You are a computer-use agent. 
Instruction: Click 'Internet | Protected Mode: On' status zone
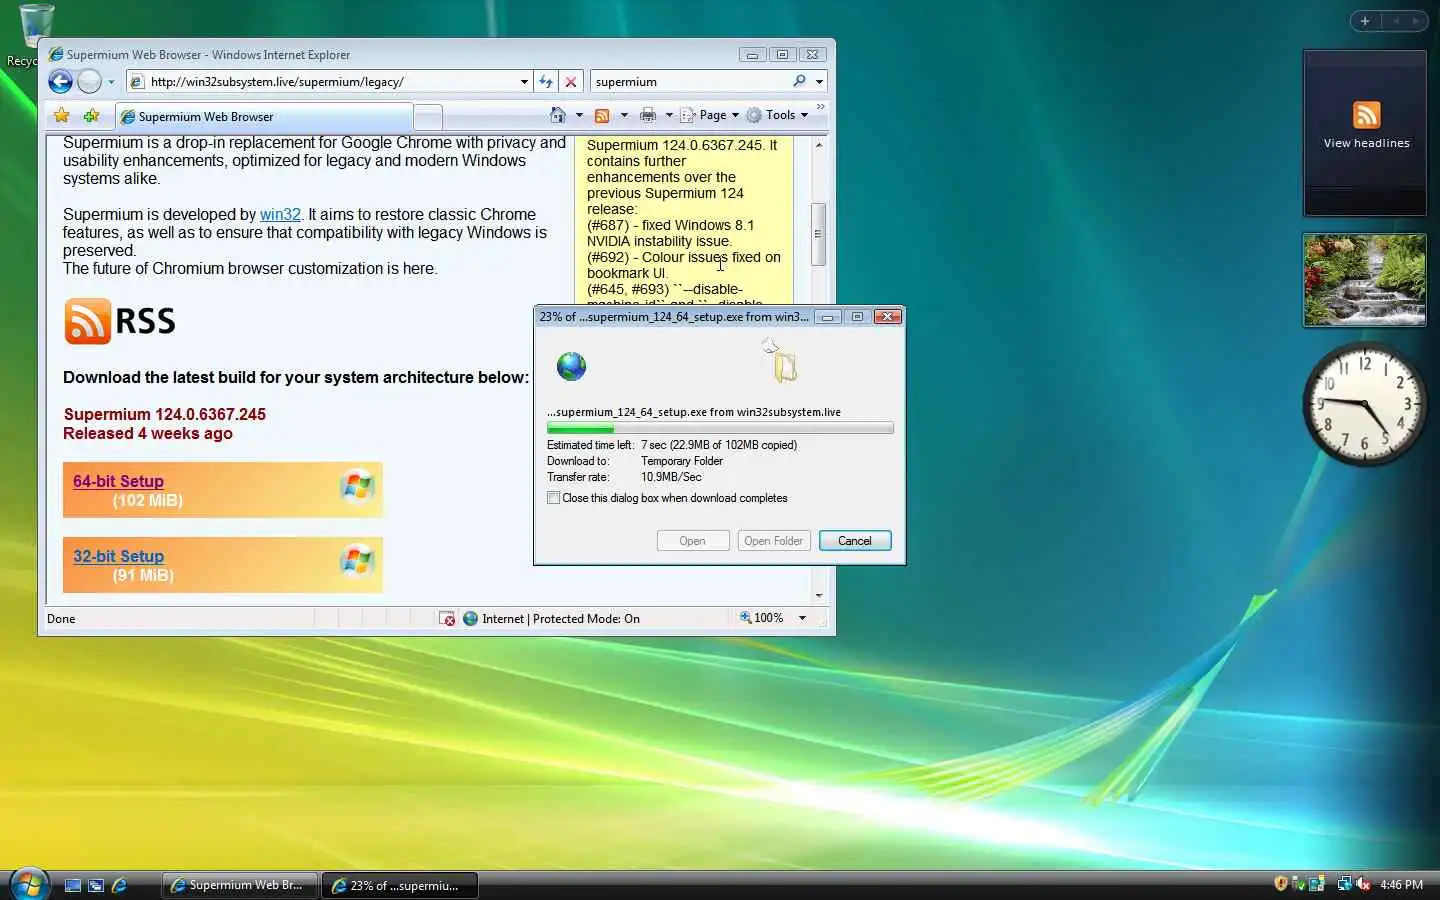pos(552,619)
